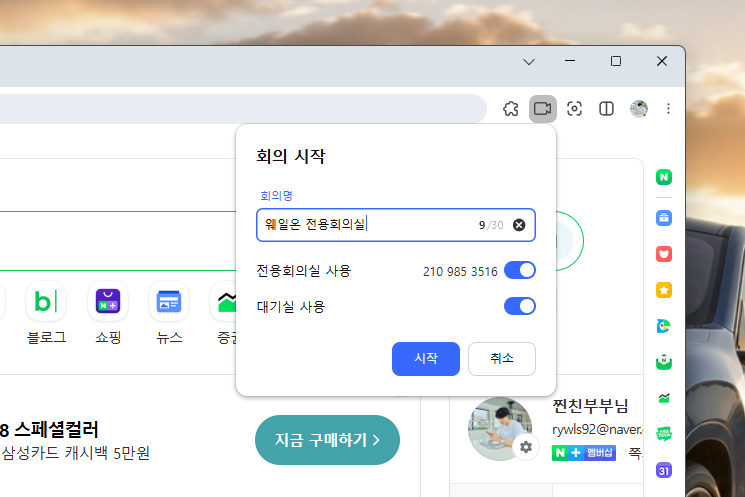Toggle 전용회의실 사용 switch

point(520,271)
